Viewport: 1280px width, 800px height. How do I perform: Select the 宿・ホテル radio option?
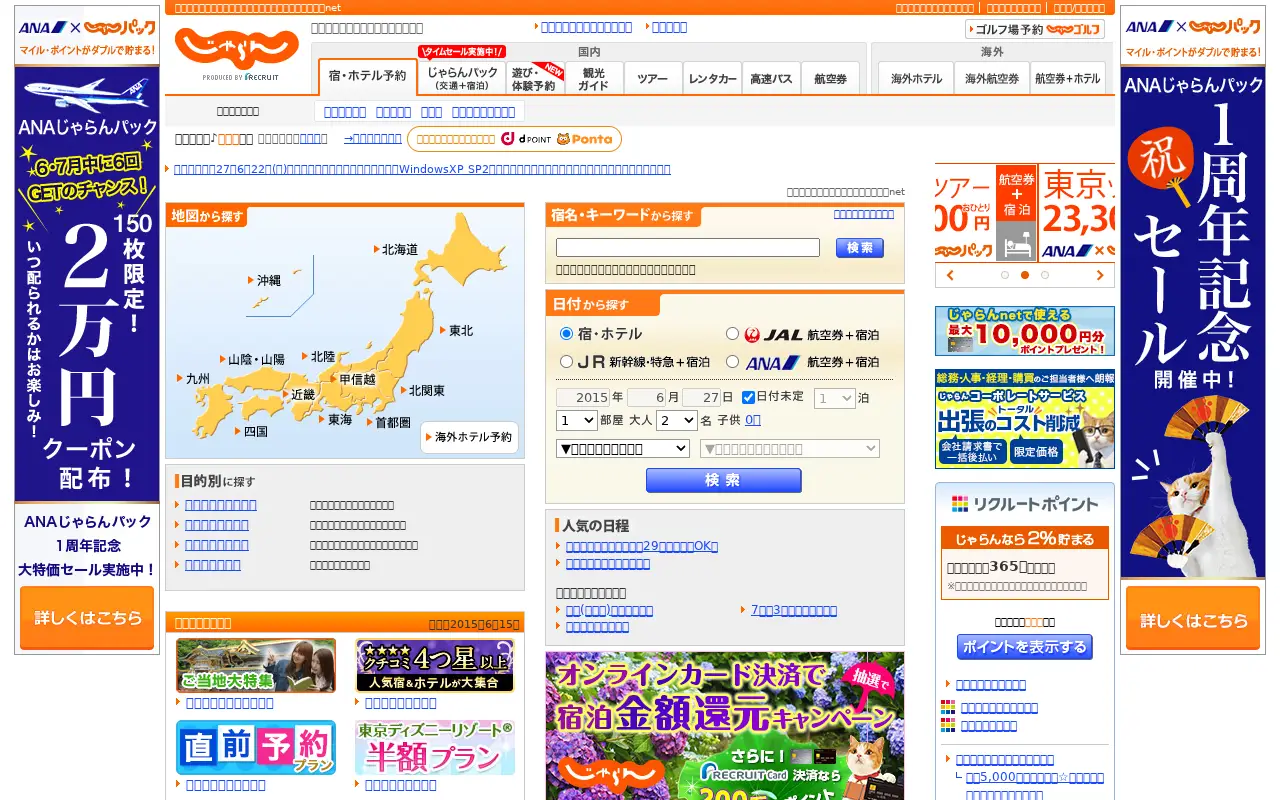[567, 334]
